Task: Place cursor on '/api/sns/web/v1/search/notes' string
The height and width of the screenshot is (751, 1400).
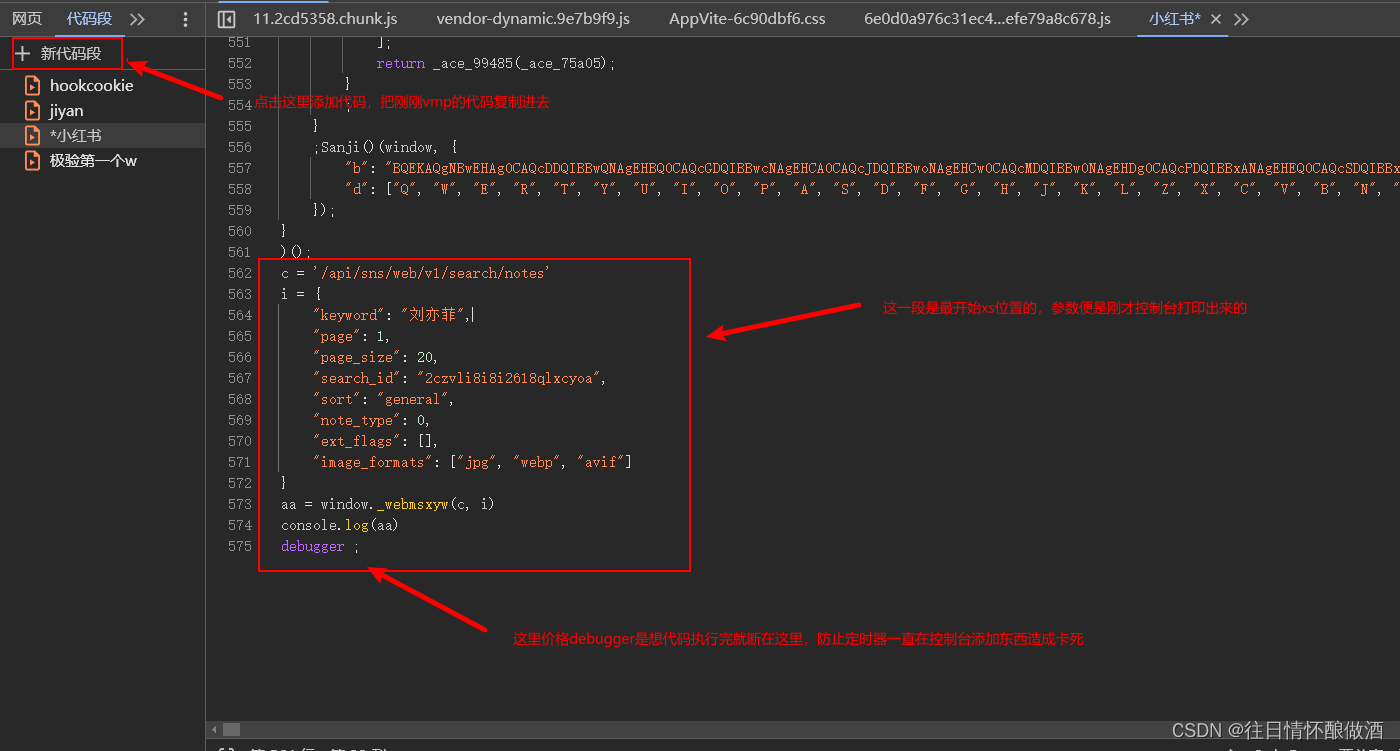Action: [x=431, y=273]
